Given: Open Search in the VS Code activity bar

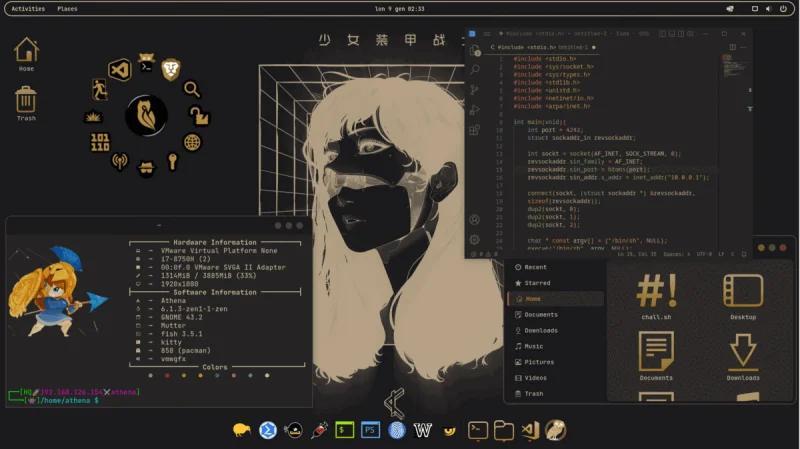Looking at the screenshot, I should coord(475,69).
